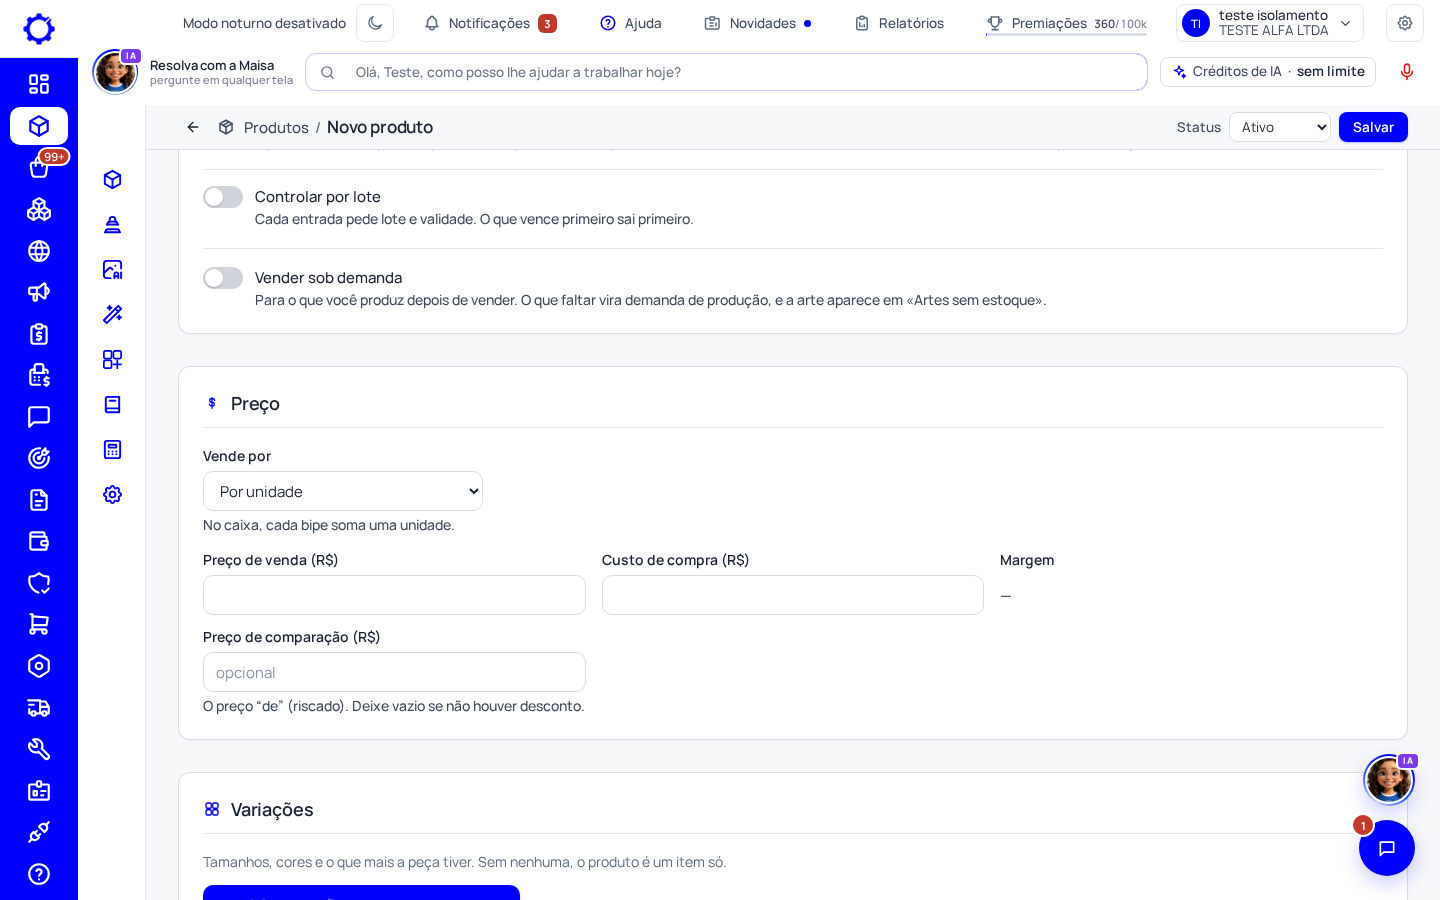Click the back arrow icon

pos(193,127)
